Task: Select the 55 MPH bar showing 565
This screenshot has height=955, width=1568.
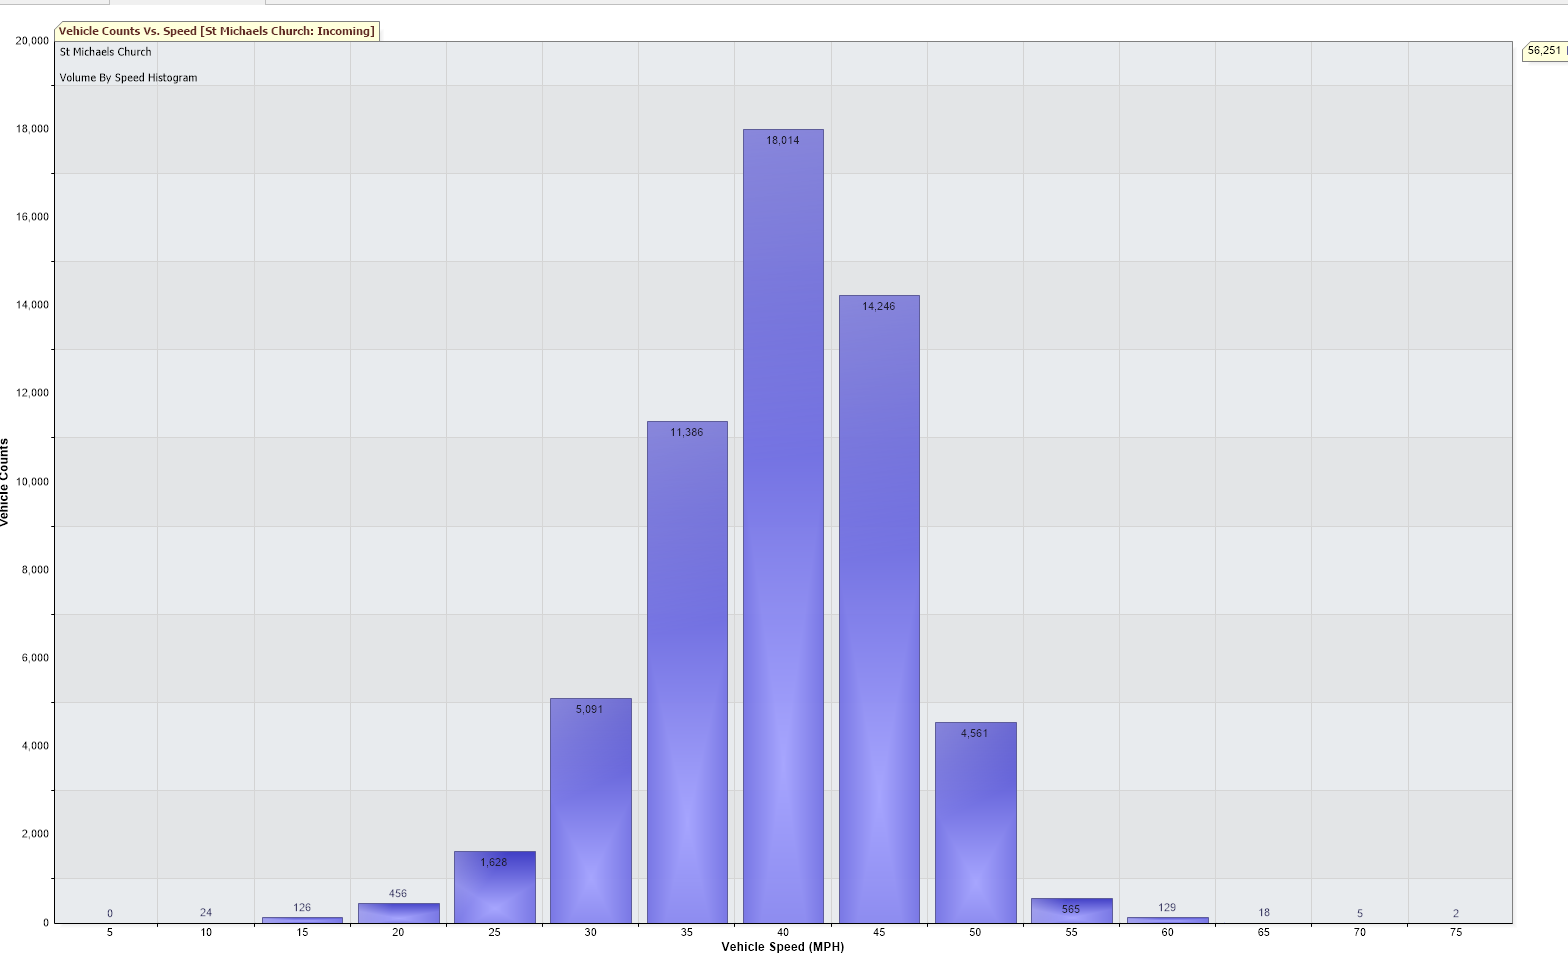Action: pos(1071,911)
